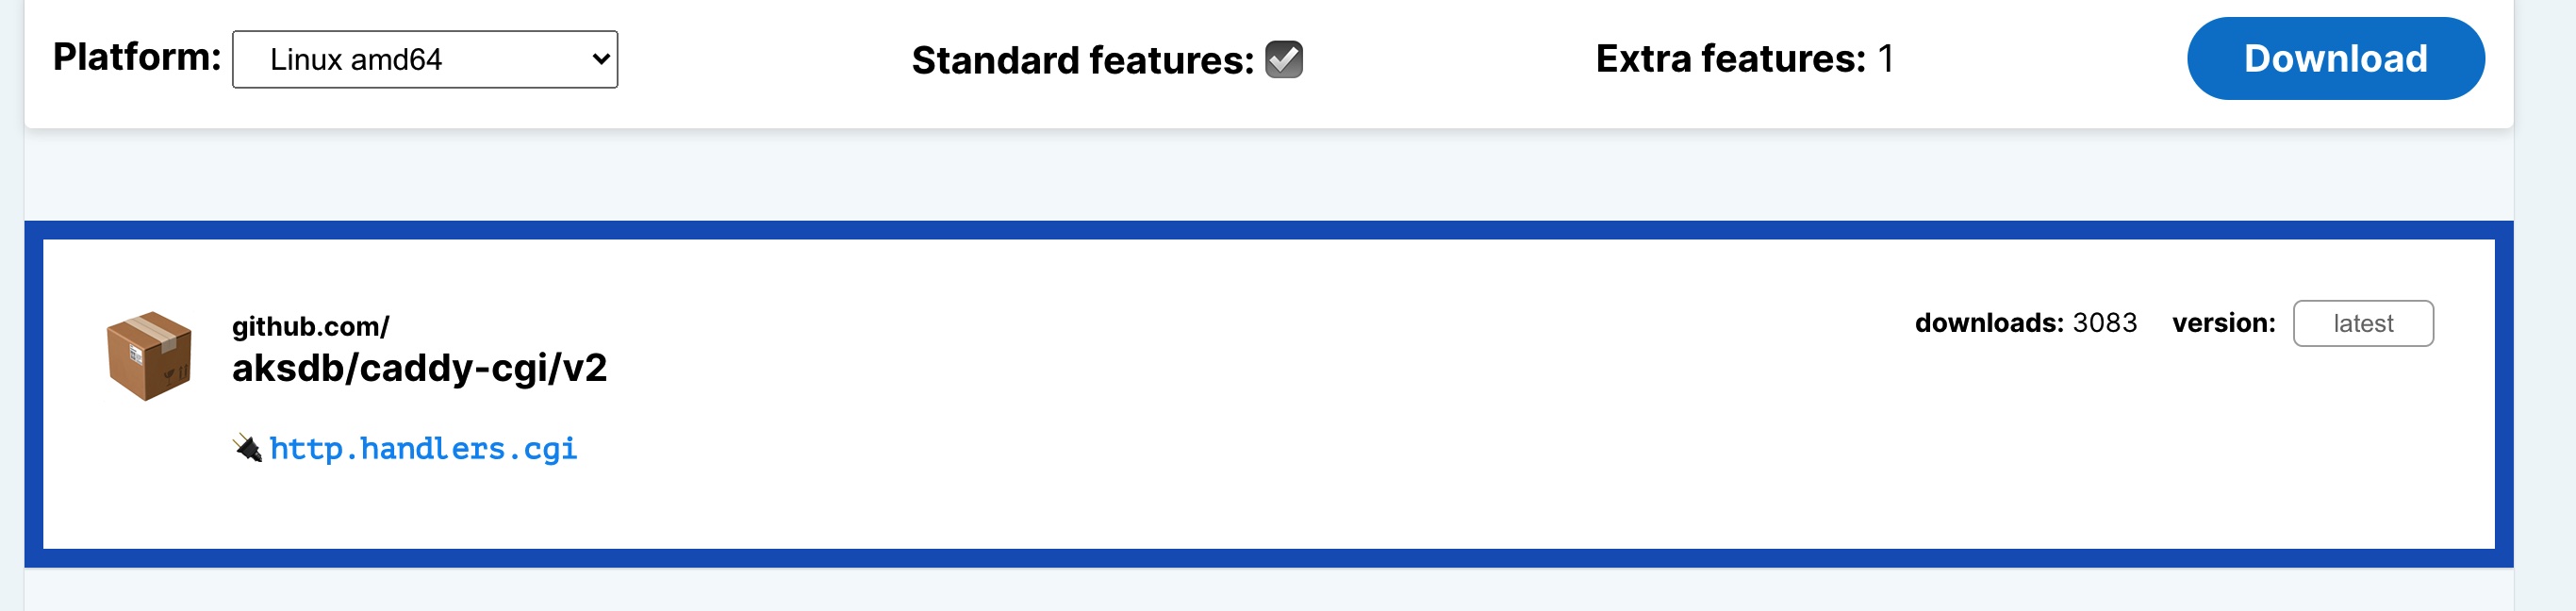Click the plug icon beside http.handlers.cgi
This screenshot has width=2576, height=611.
coord(247,448)
